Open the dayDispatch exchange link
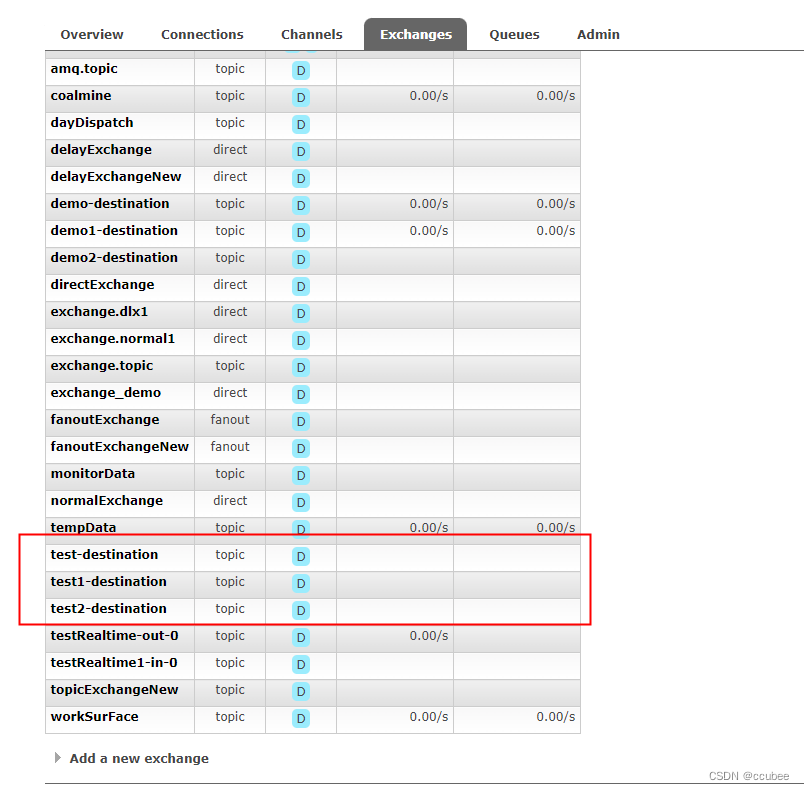Viewport: 804px width, 790px height. (x=92, y=123)
